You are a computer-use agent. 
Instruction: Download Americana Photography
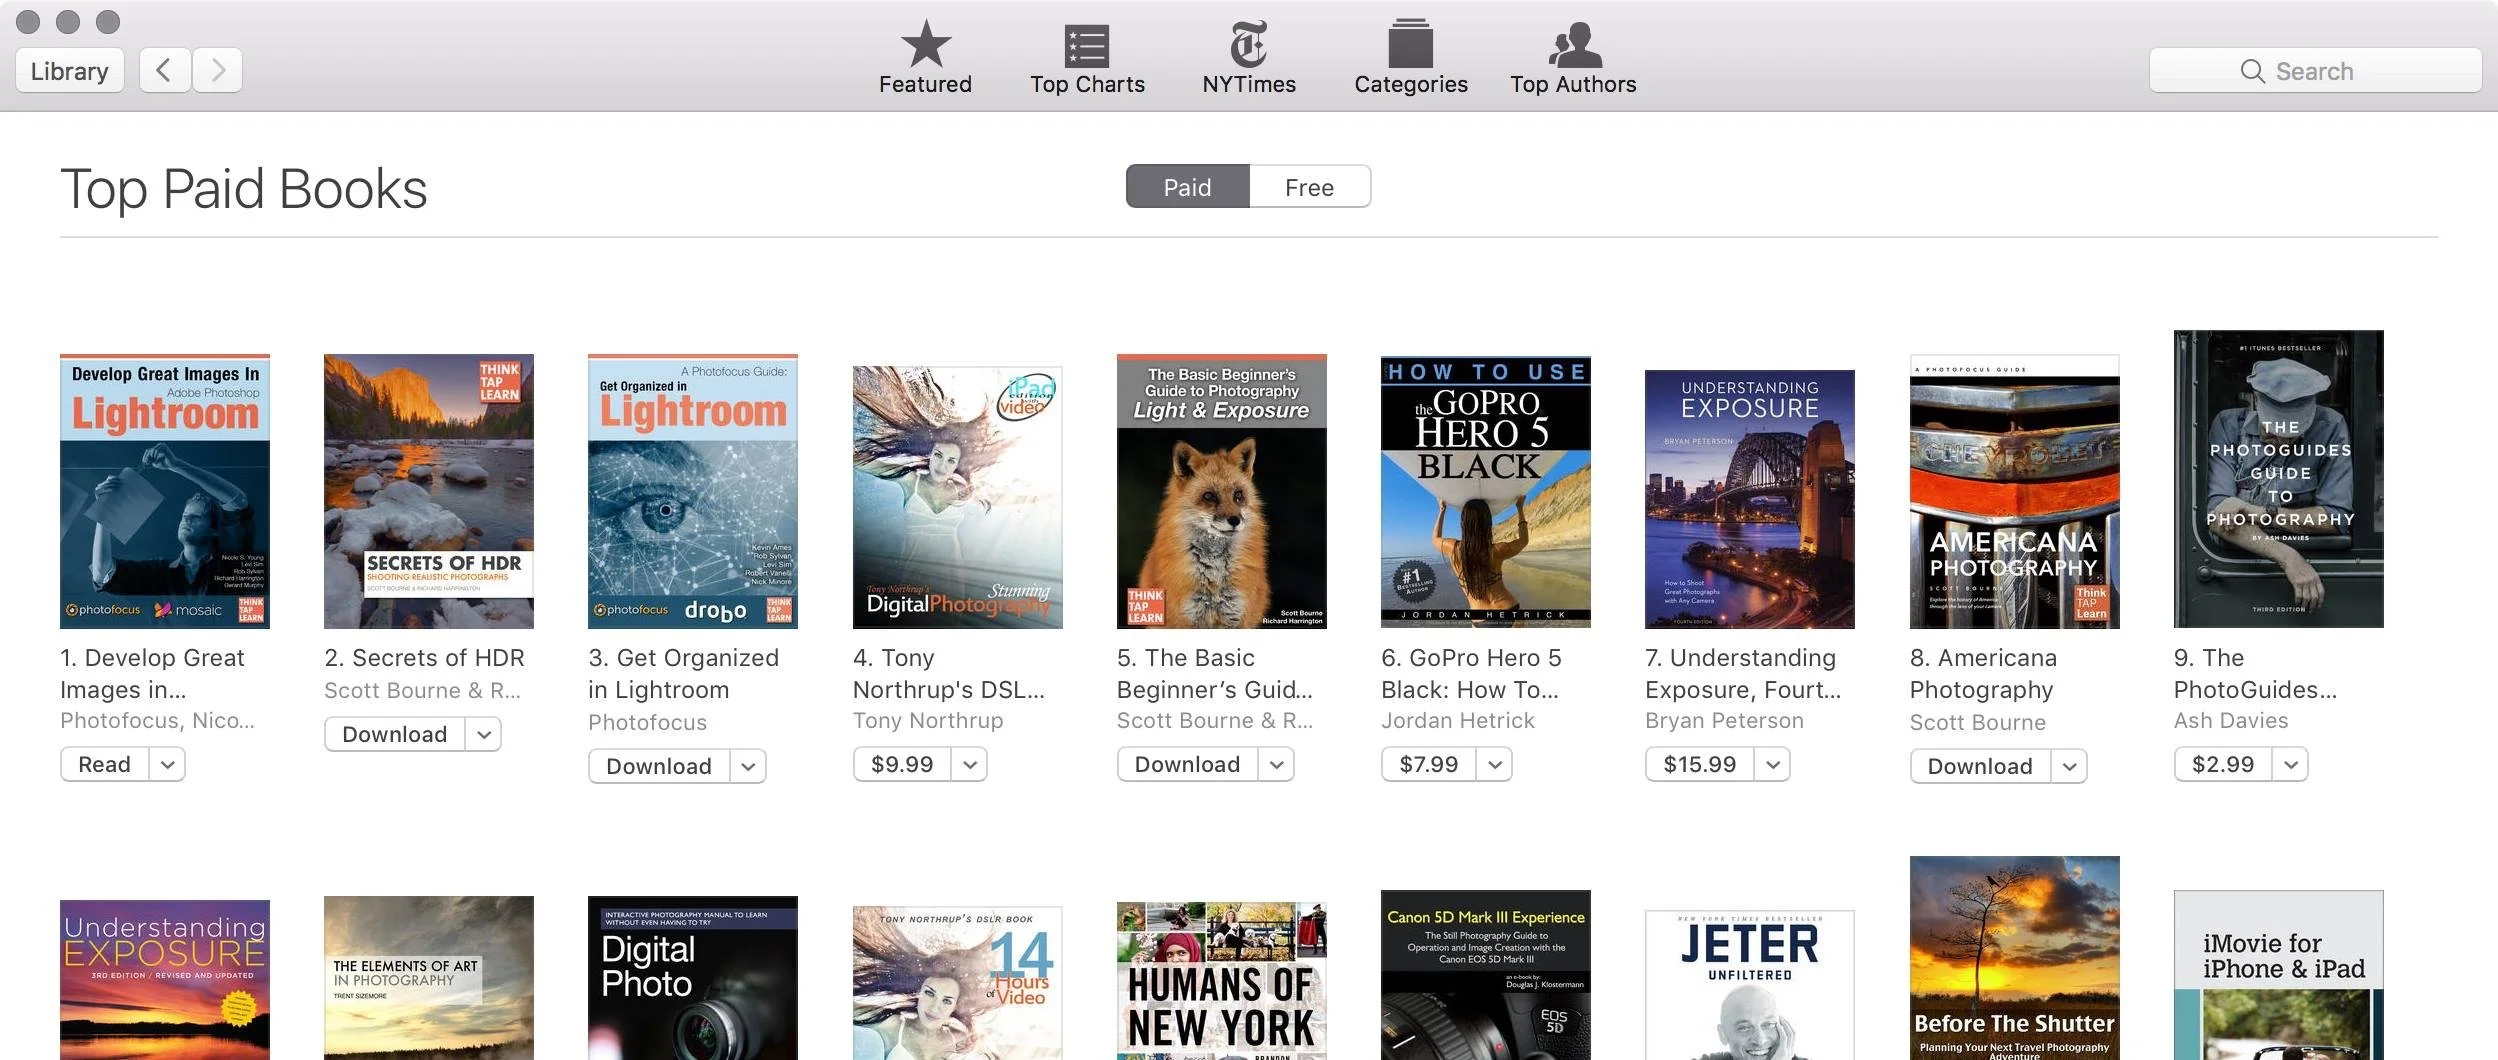pyautogui.click(x=1980, y=767)
